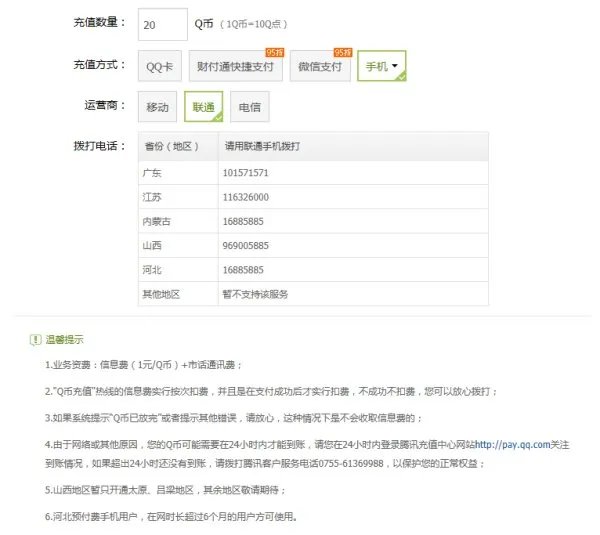The image size is (600, 535).
Task: Select 内蒙古 row phone number 16885885
Action: click(x=243, y=222)
